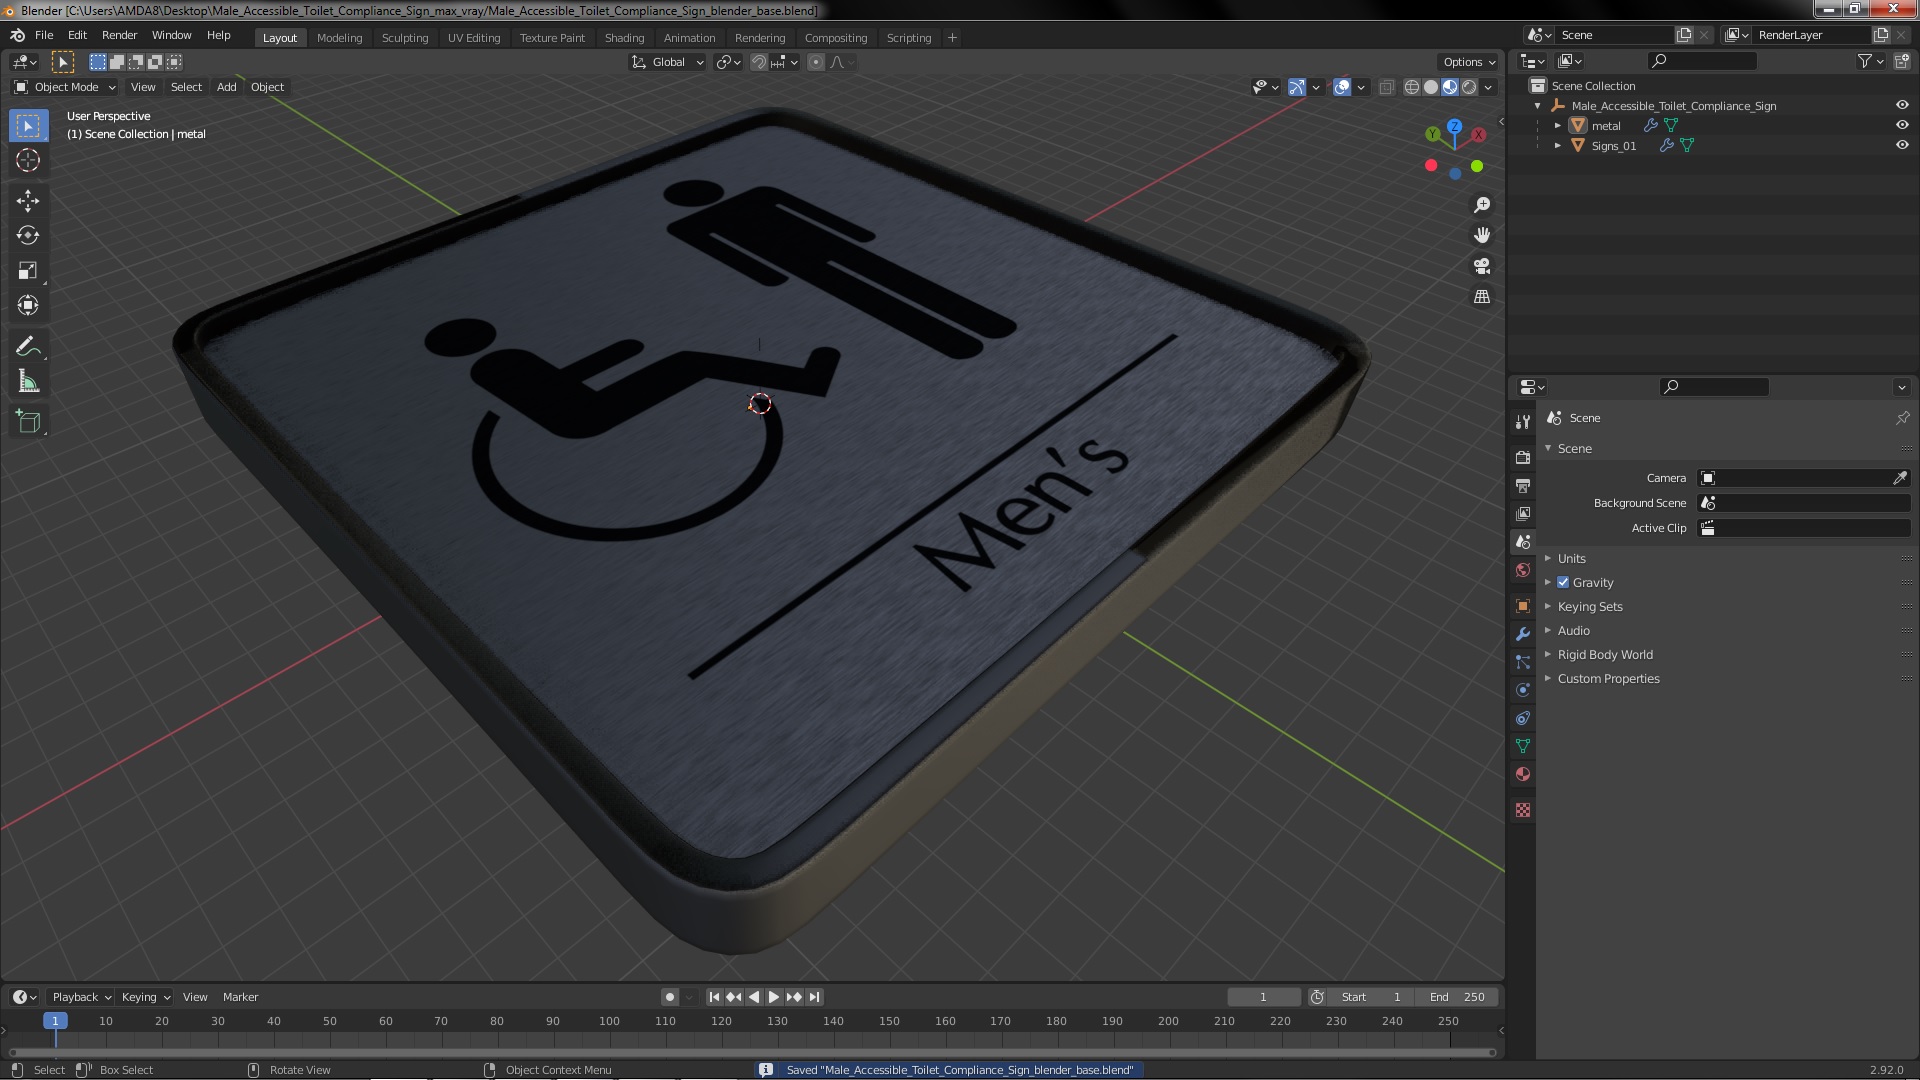
Task: Click the Add Object menu icon
Action: pyautogui.click(x=225, y=86)
